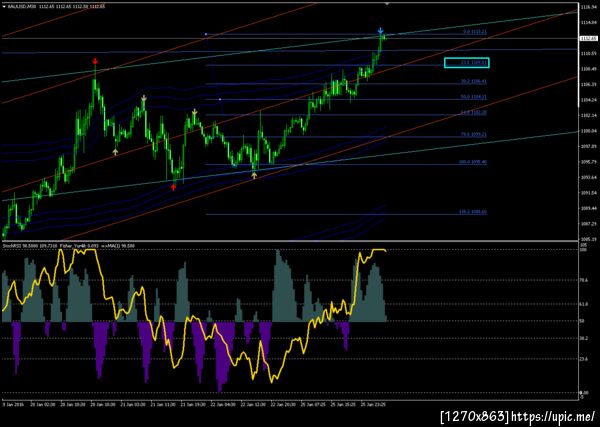Click Fibonacci label 38.2 1106.41
600x427 pixels.
(474, 81)
